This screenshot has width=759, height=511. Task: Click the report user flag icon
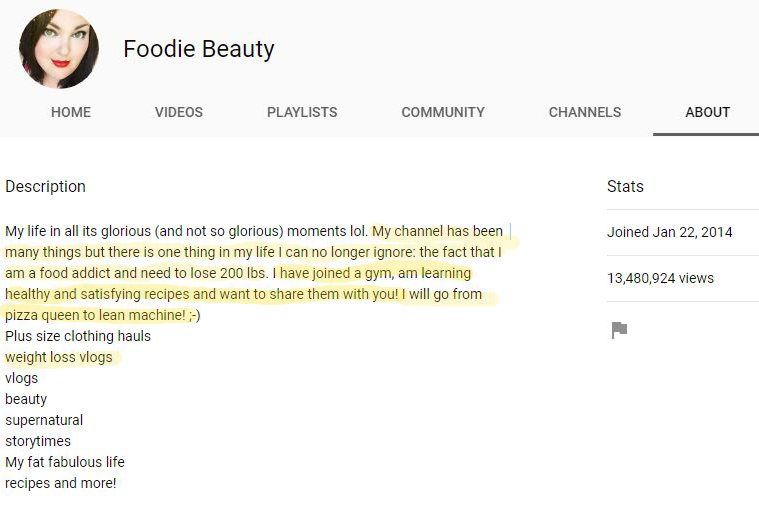tap(619, 330)
